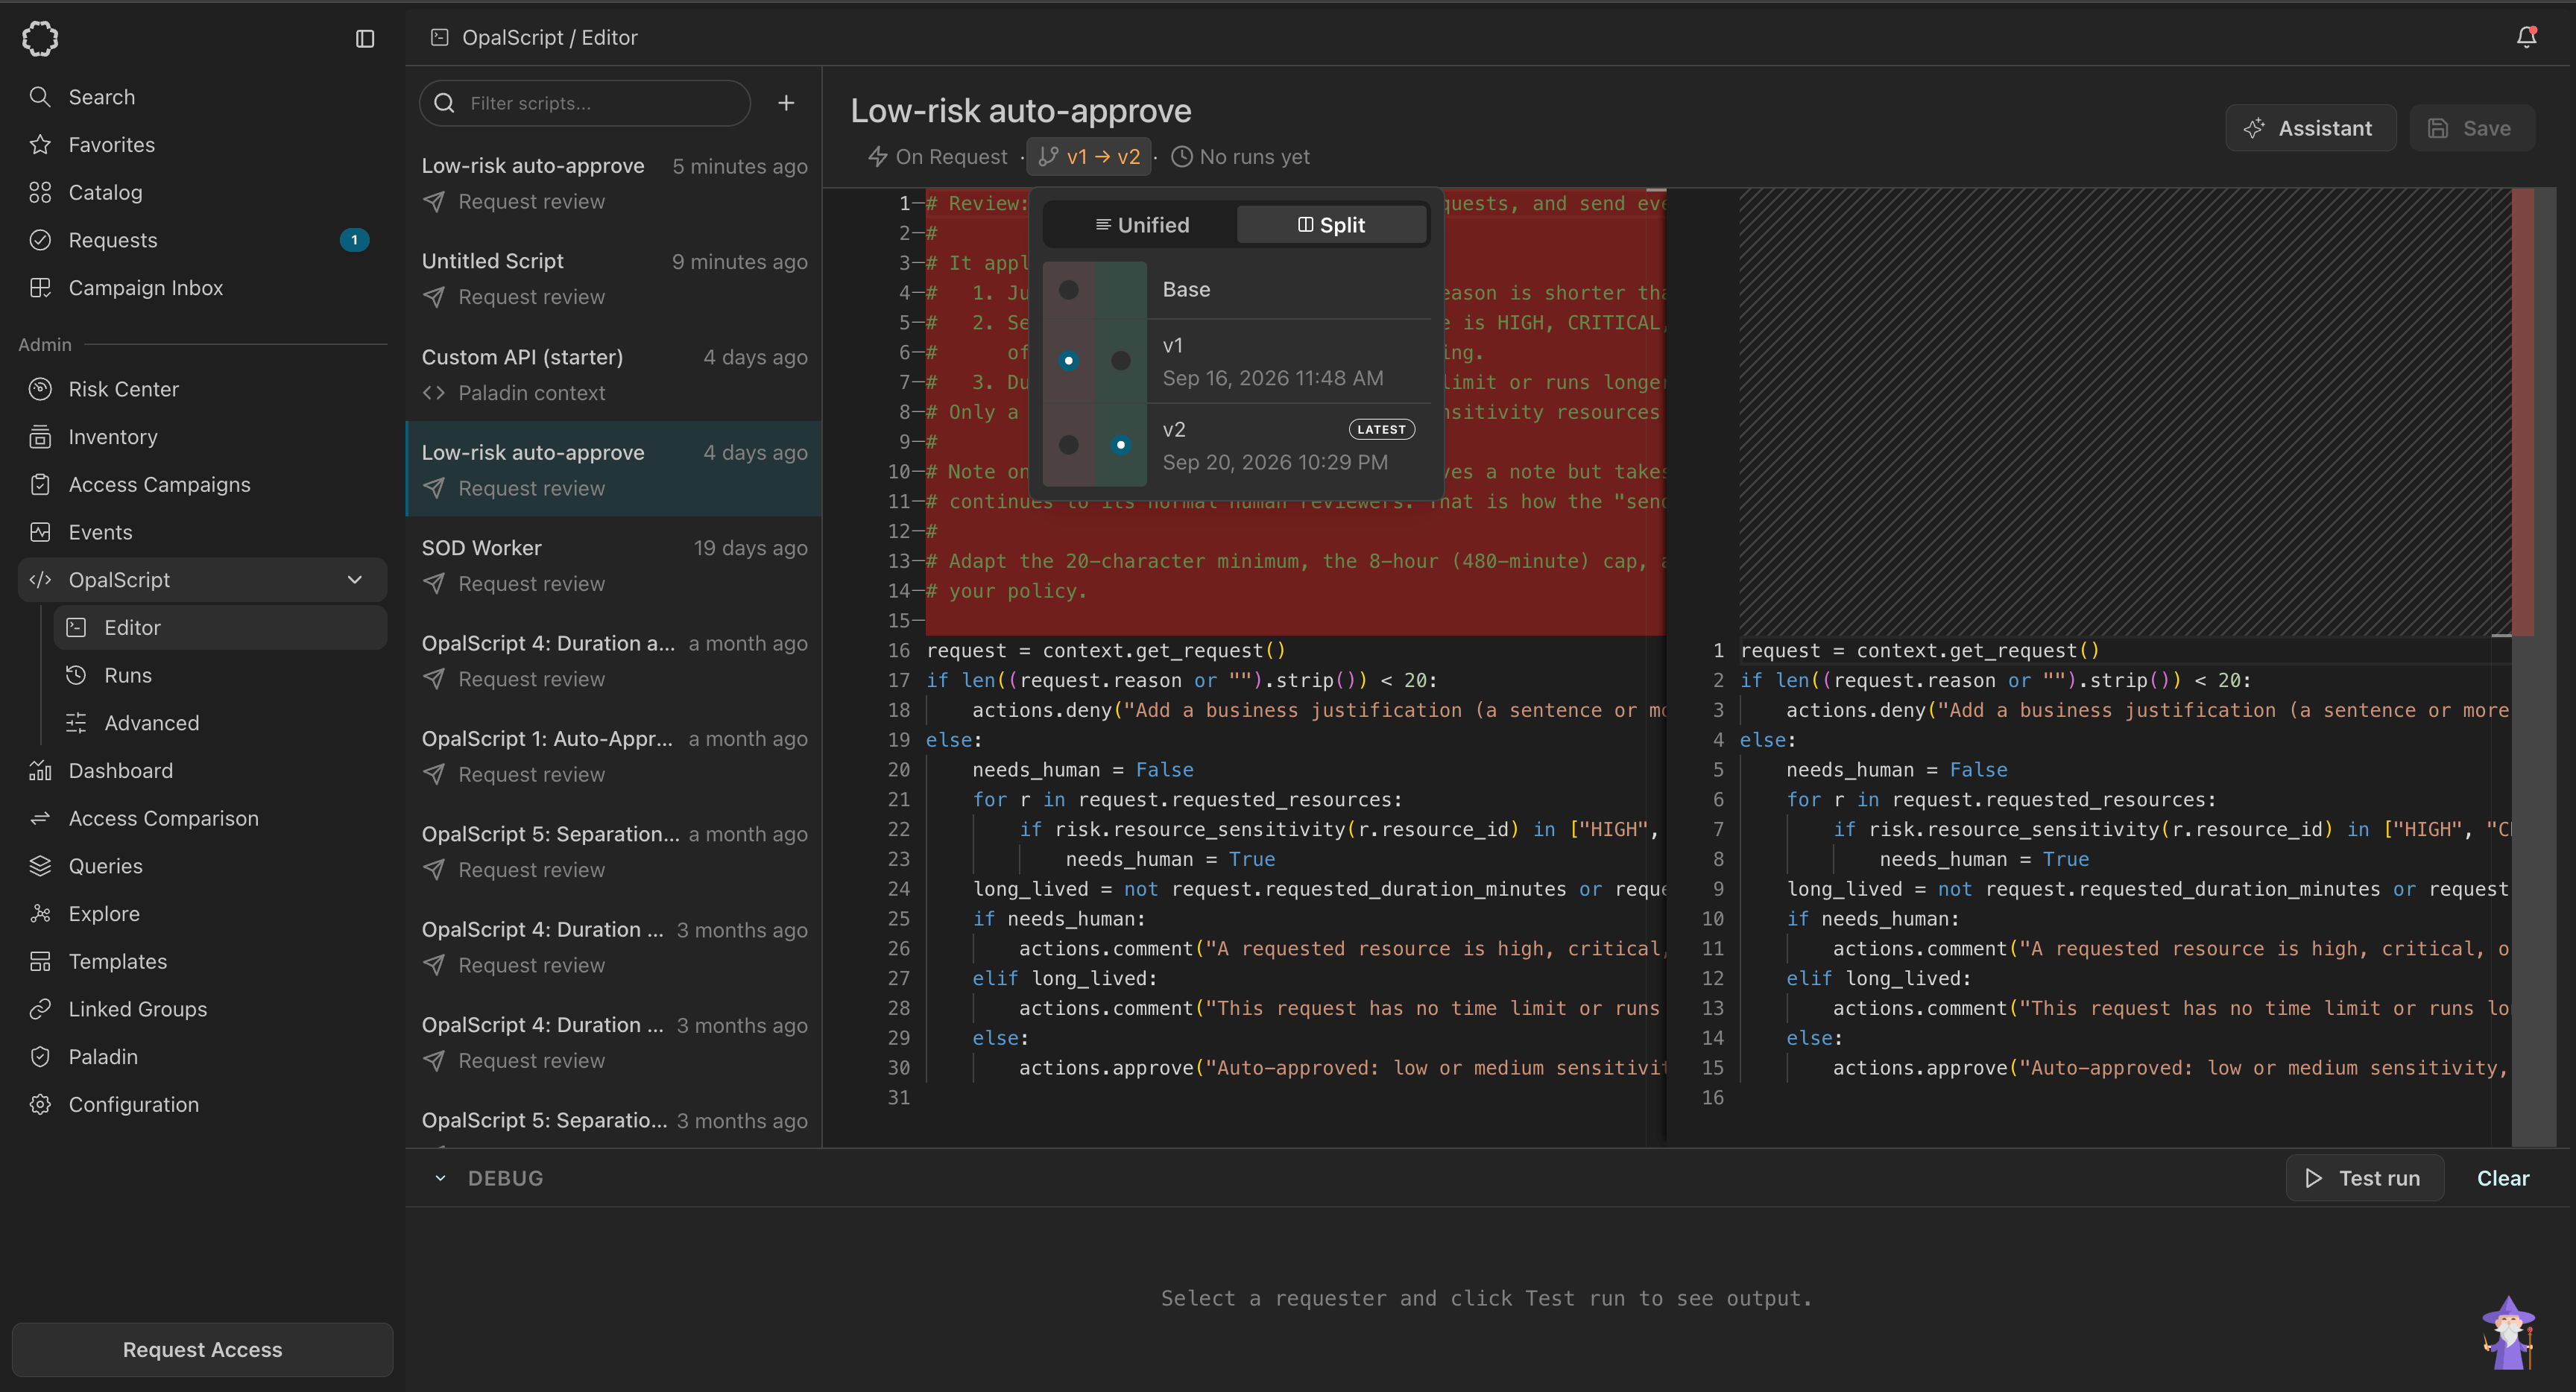Focus the Filter scripts input
This screenshot has width=2576, height=1392.
tap(585, 103)
